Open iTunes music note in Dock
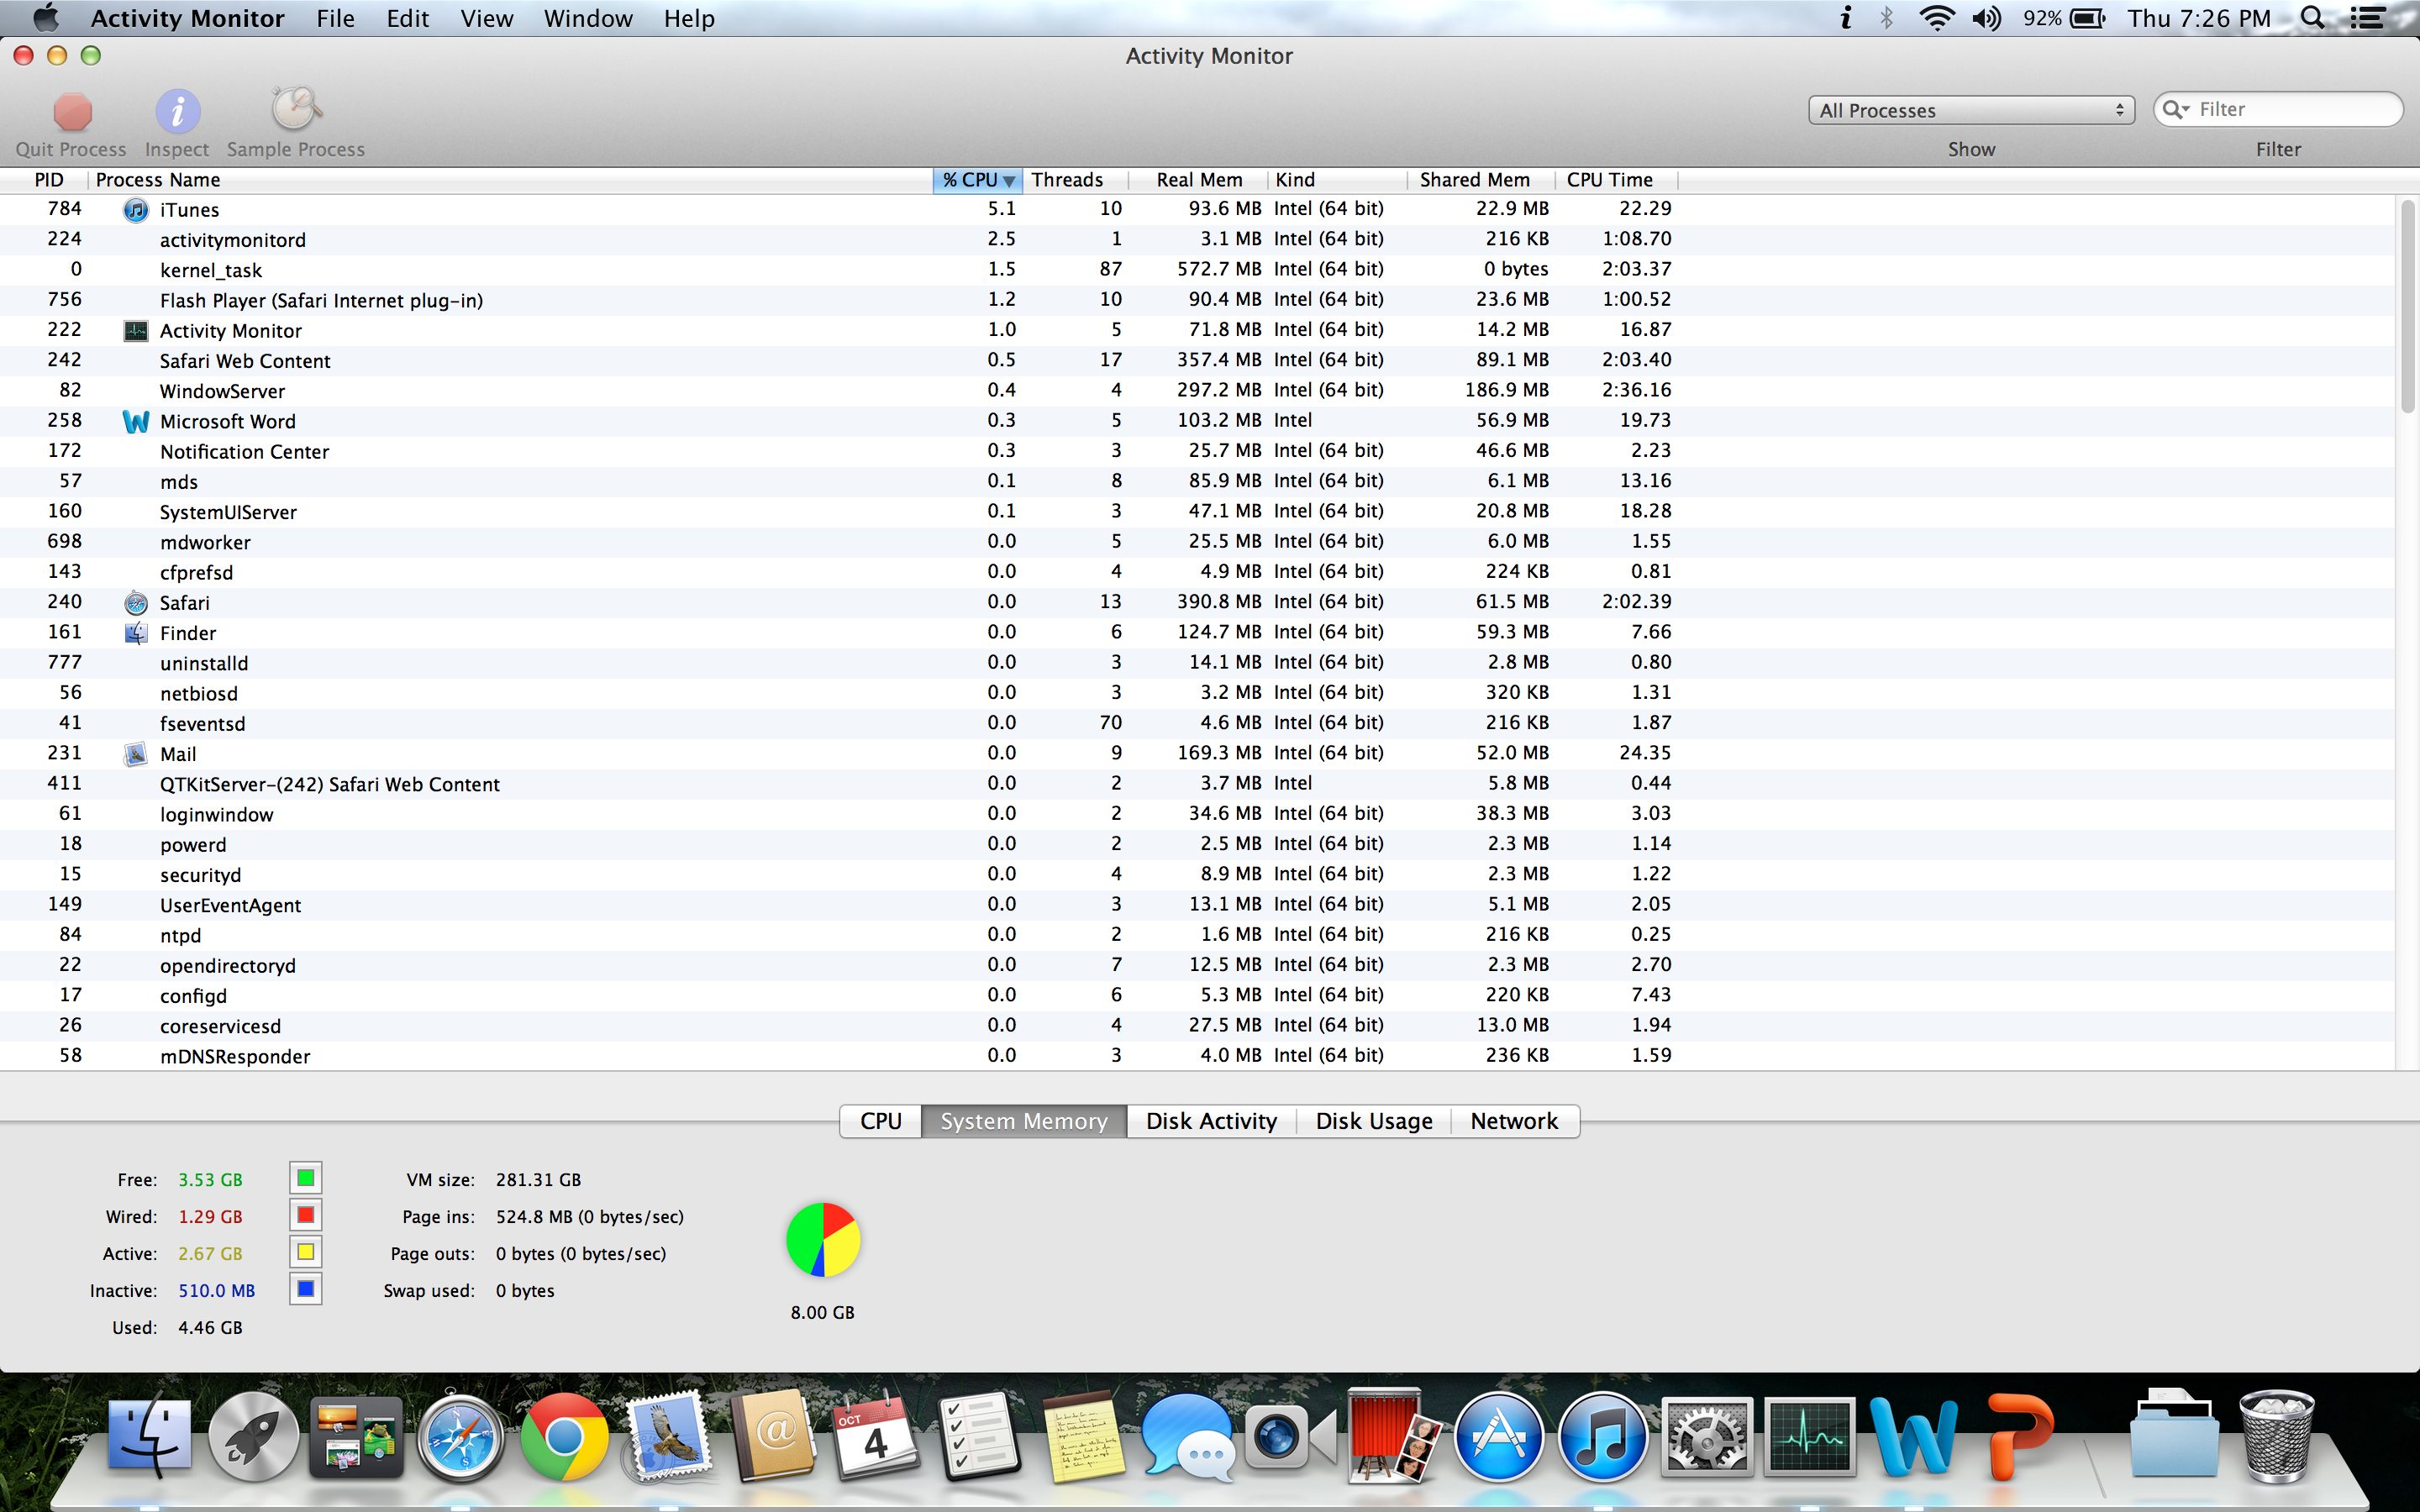Viewport: 2420px width, 1512px height. [1602, 1438]
